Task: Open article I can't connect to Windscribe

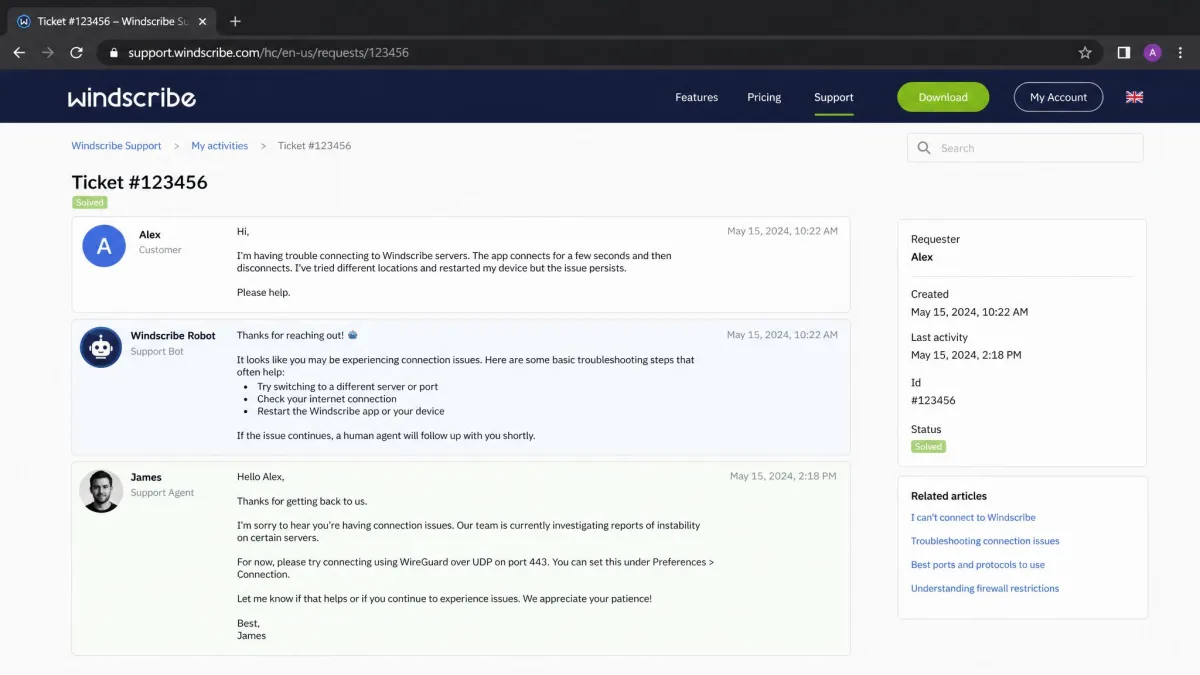Action: coord(973,517)
